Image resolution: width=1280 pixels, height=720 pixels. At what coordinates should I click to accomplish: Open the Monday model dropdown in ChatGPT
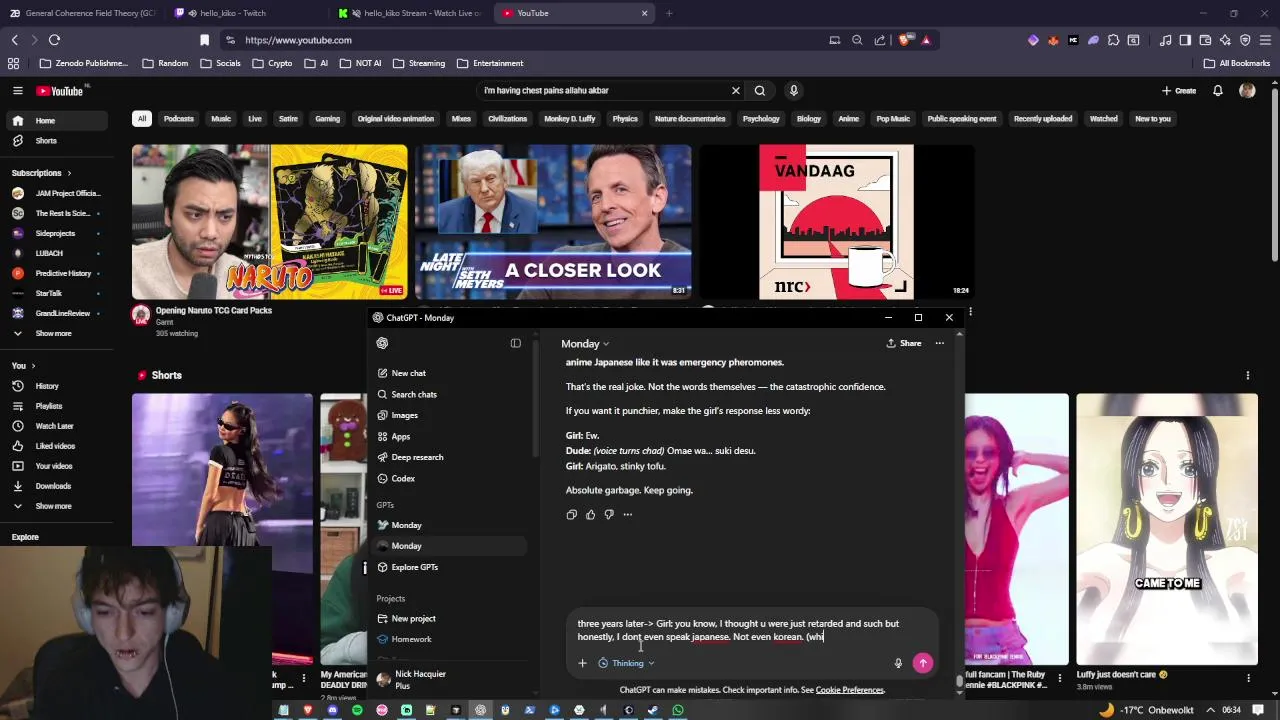(x=585, y=344)
